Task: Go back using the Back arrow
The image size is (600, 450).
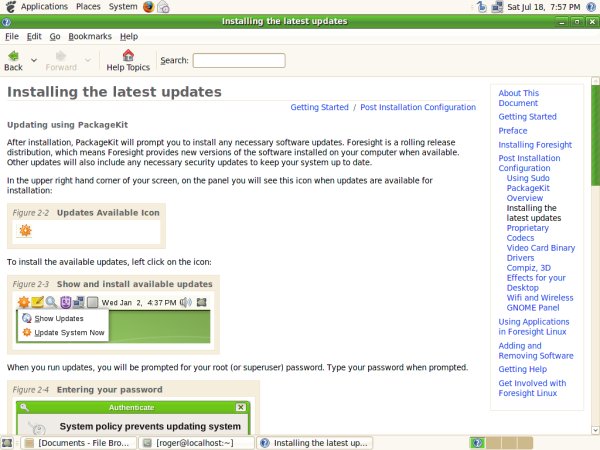Action: point(13,60)
